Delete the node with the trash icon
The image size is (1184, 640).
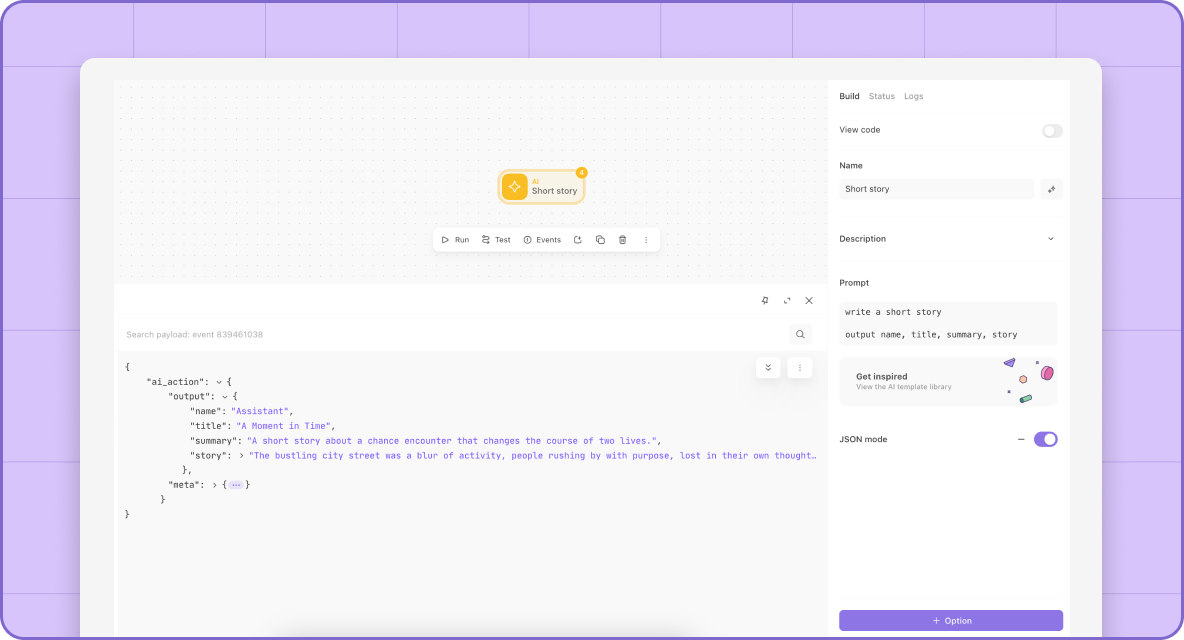click(x=623, y=240)
